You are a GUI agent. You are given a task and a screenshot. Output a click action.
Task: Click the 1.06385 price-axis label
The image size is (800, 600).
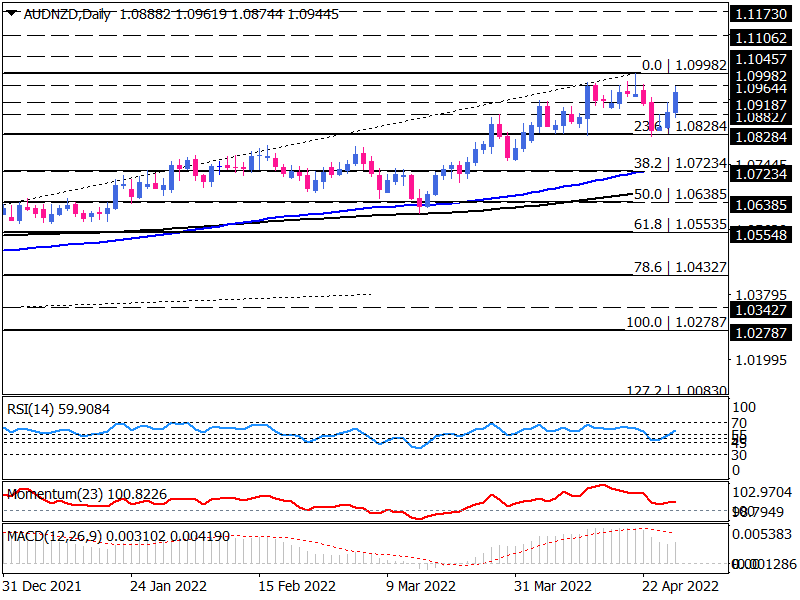[761, 205]
